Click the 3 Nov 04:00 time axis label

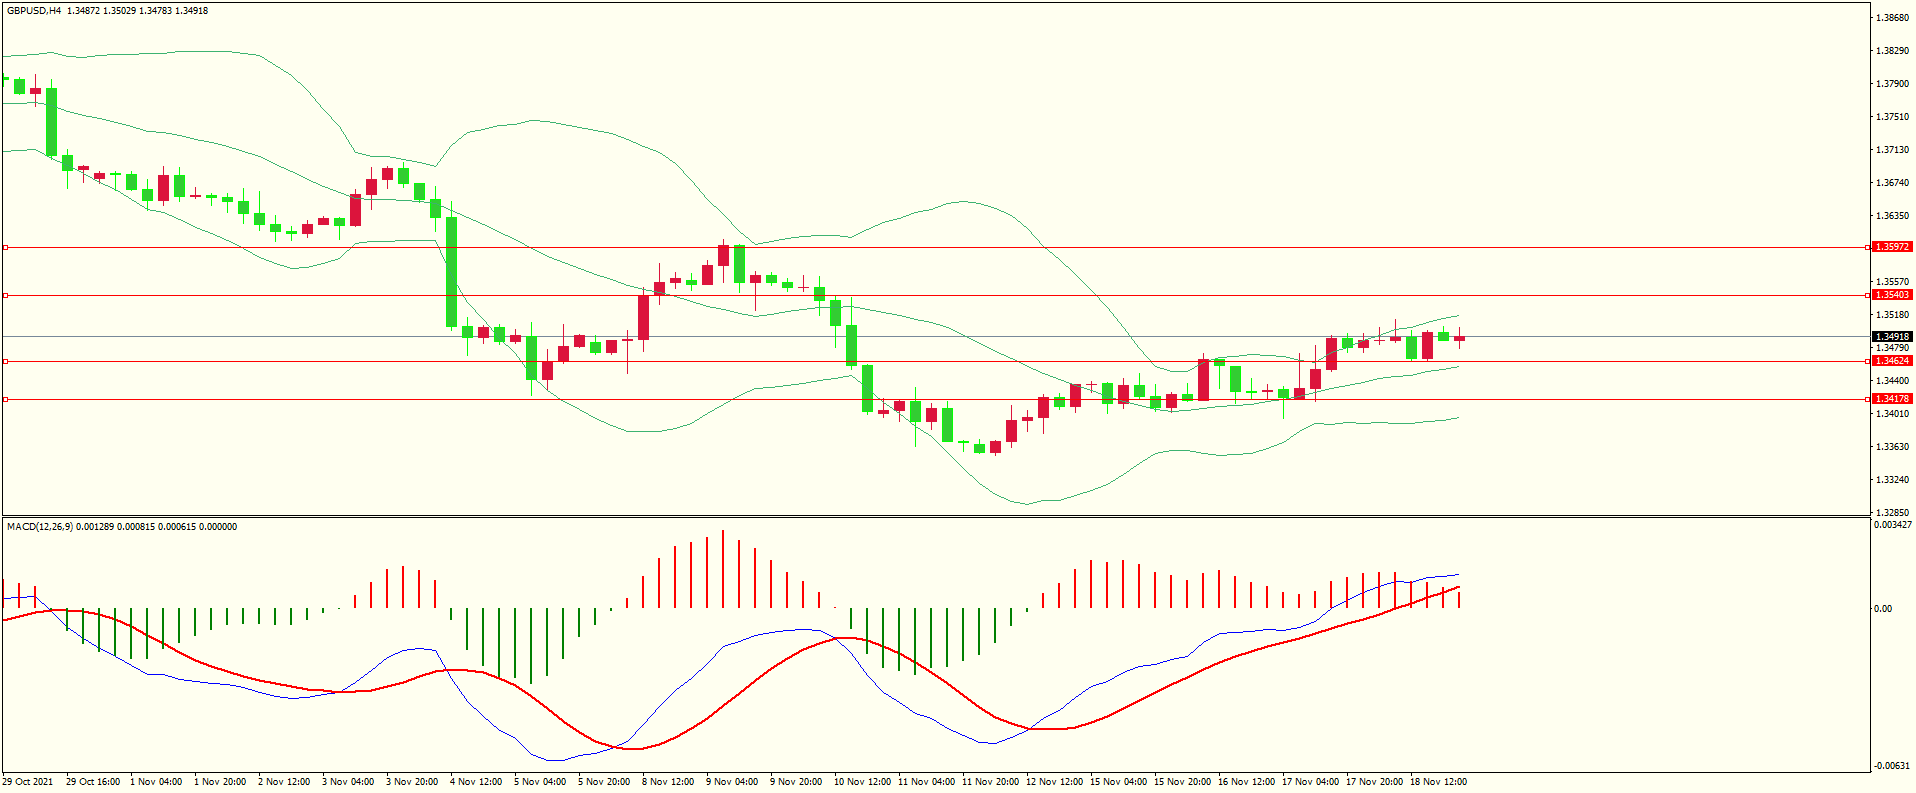pos(348,782)
